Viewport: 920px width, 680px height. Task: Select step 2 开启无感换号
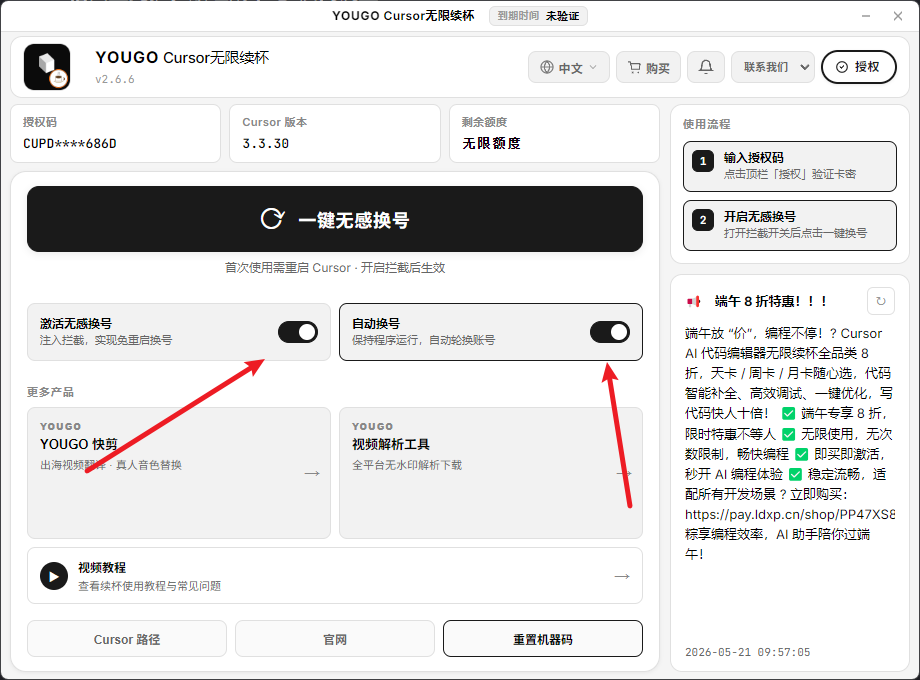point(790,225)
